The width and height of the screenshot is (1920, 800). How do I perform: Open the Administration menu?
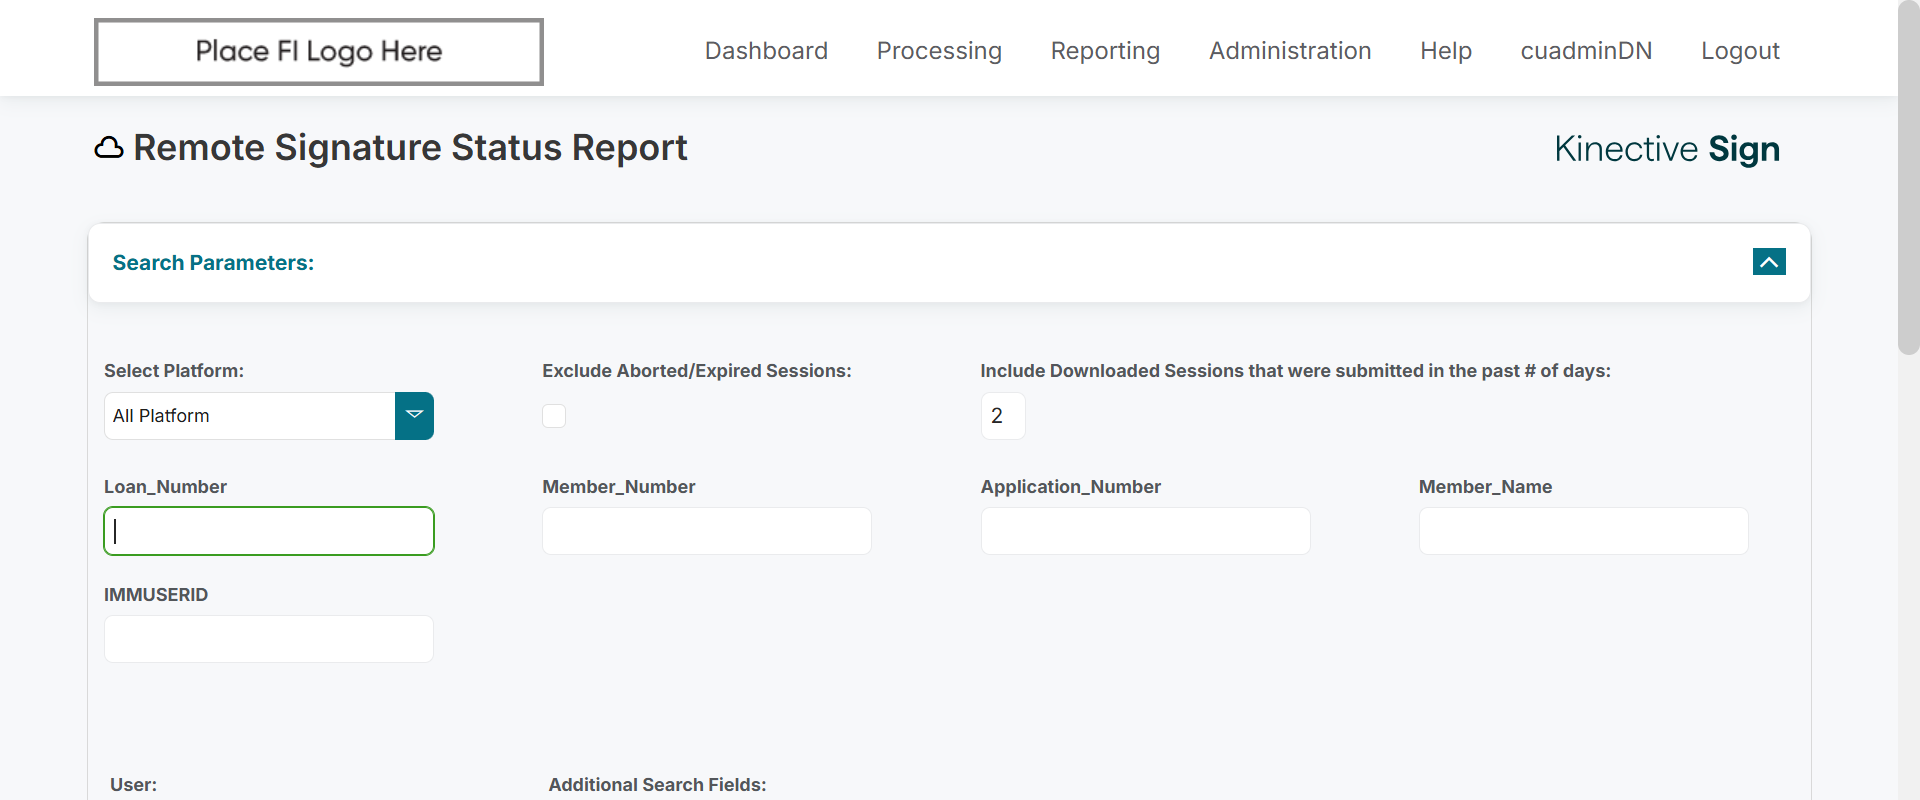click(x=1290, y=51)
